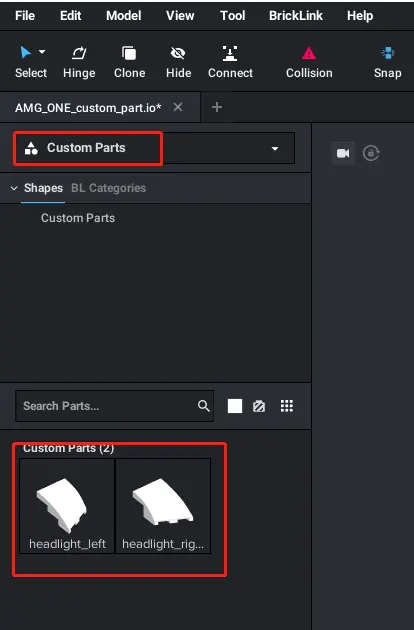Toggle the decorated parts filter icon

(259, 406)
